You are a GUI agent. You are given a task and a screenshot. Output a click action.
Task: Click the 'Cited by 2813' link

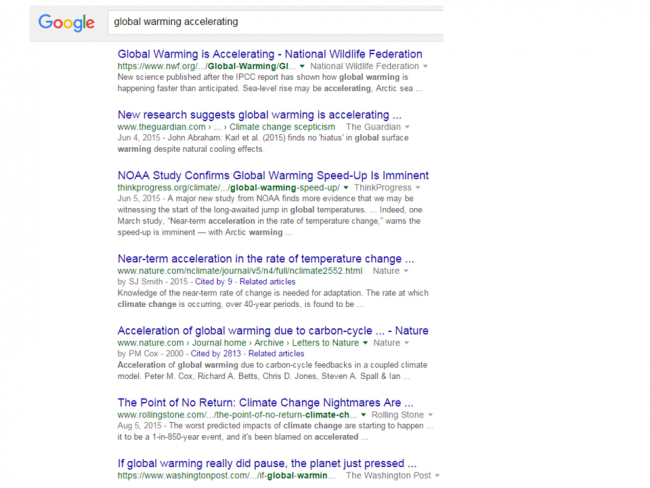click(216, 354)
